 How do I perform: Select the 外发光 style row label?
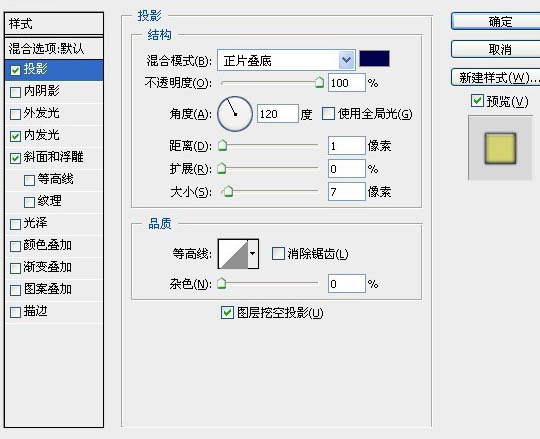pyautogui.click(x=41, y=113)
